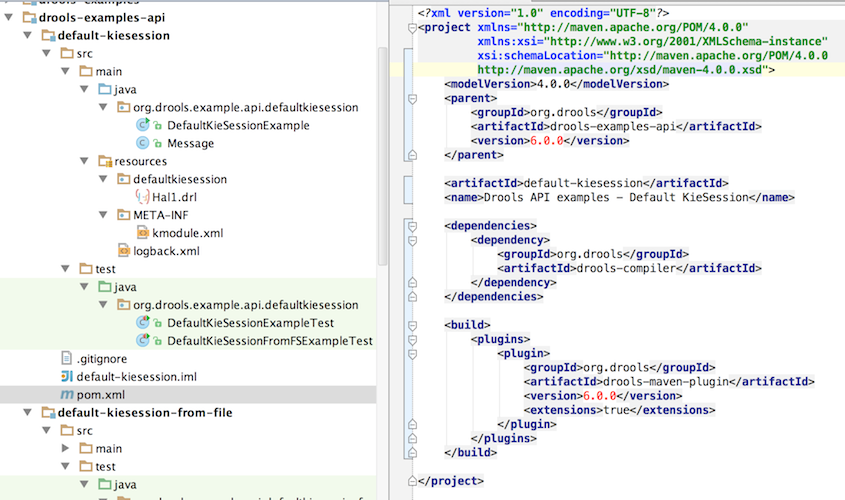Fold the build block in editor gutter
The image size is (845, 500).
tap(411, 325)
